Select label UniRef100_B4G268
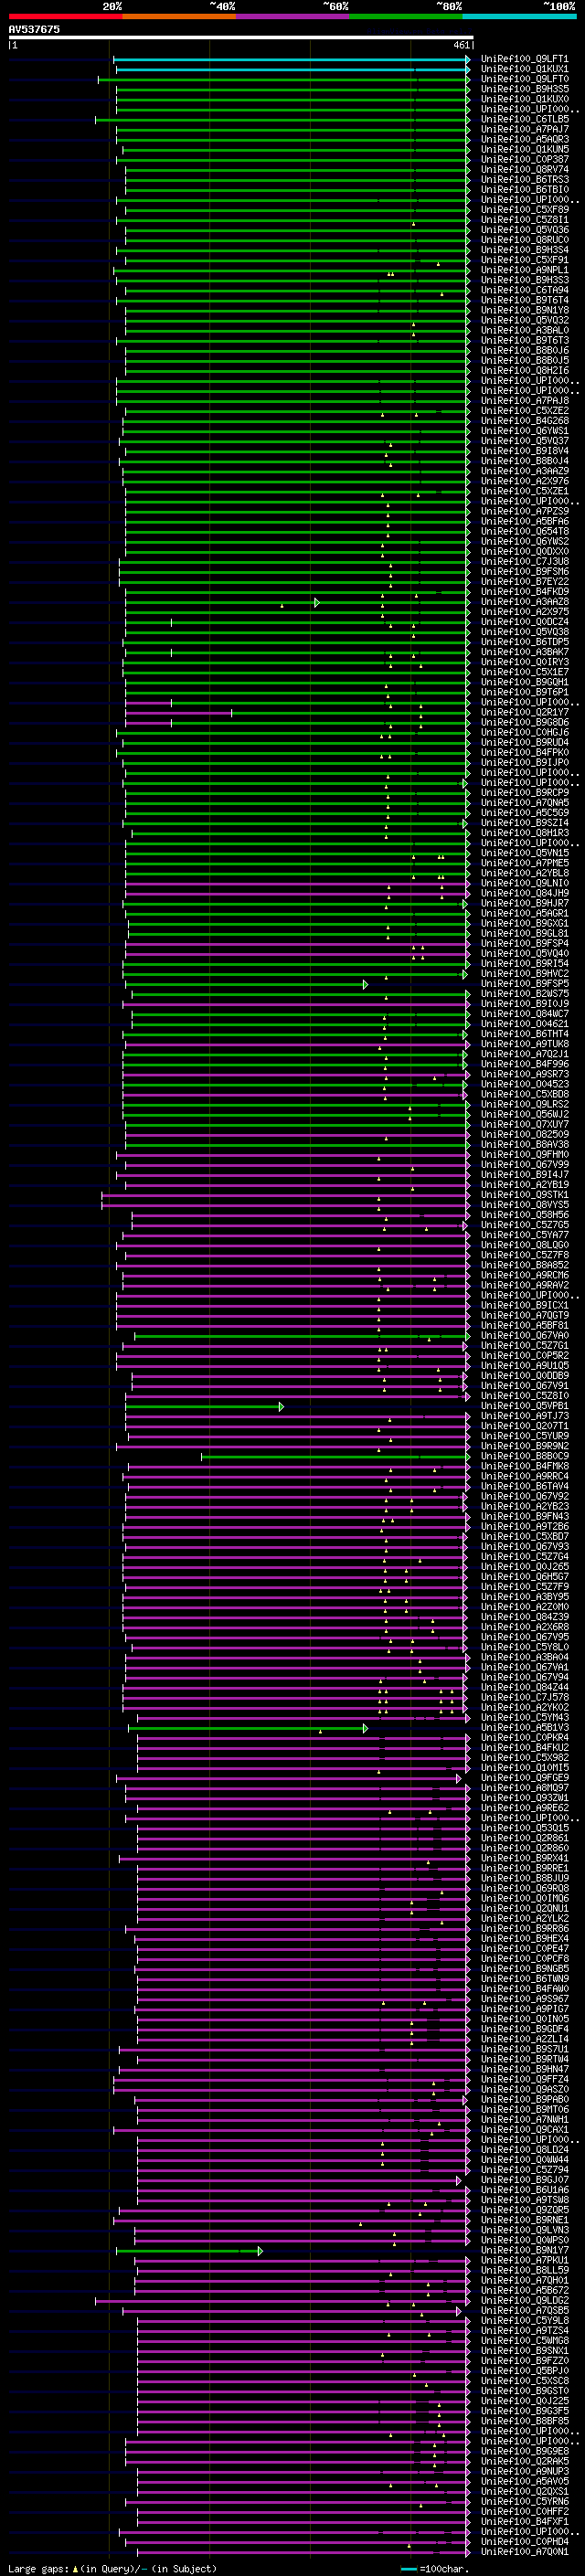 coord(525,420)
